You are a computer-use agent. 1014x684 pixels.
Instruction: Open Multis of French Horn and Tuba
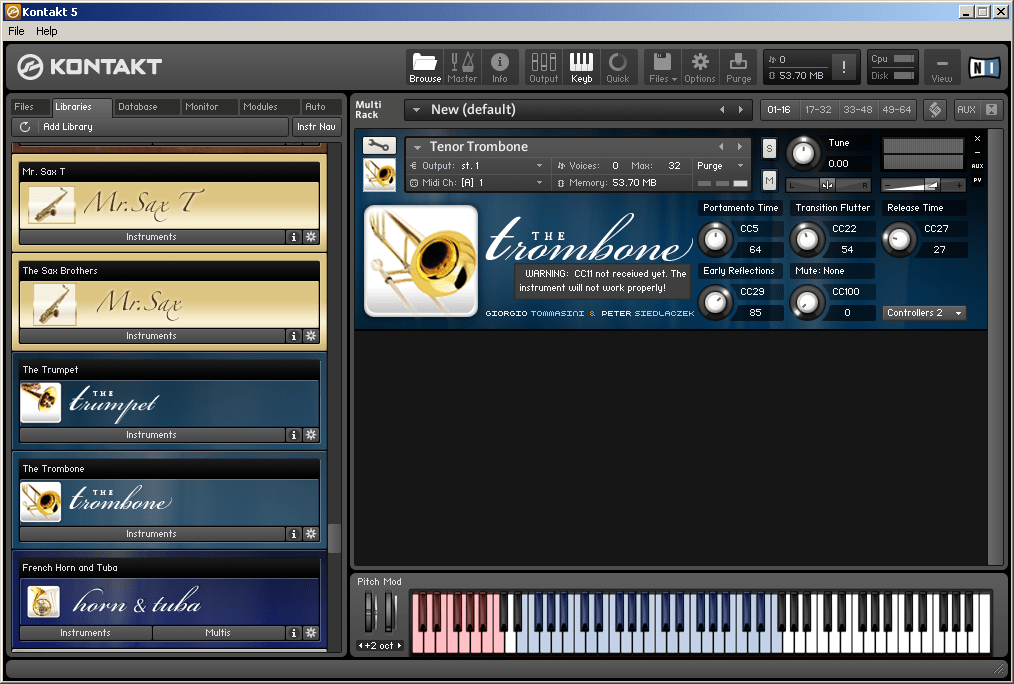coord(218,632)
